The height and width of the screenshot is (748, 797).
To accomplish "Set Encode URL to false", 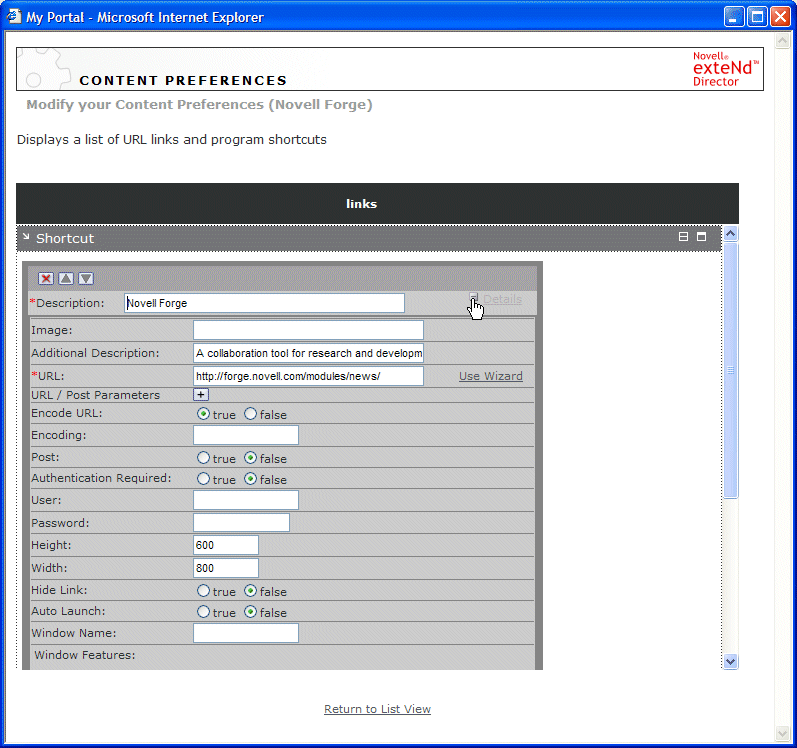I will point(251,414).
